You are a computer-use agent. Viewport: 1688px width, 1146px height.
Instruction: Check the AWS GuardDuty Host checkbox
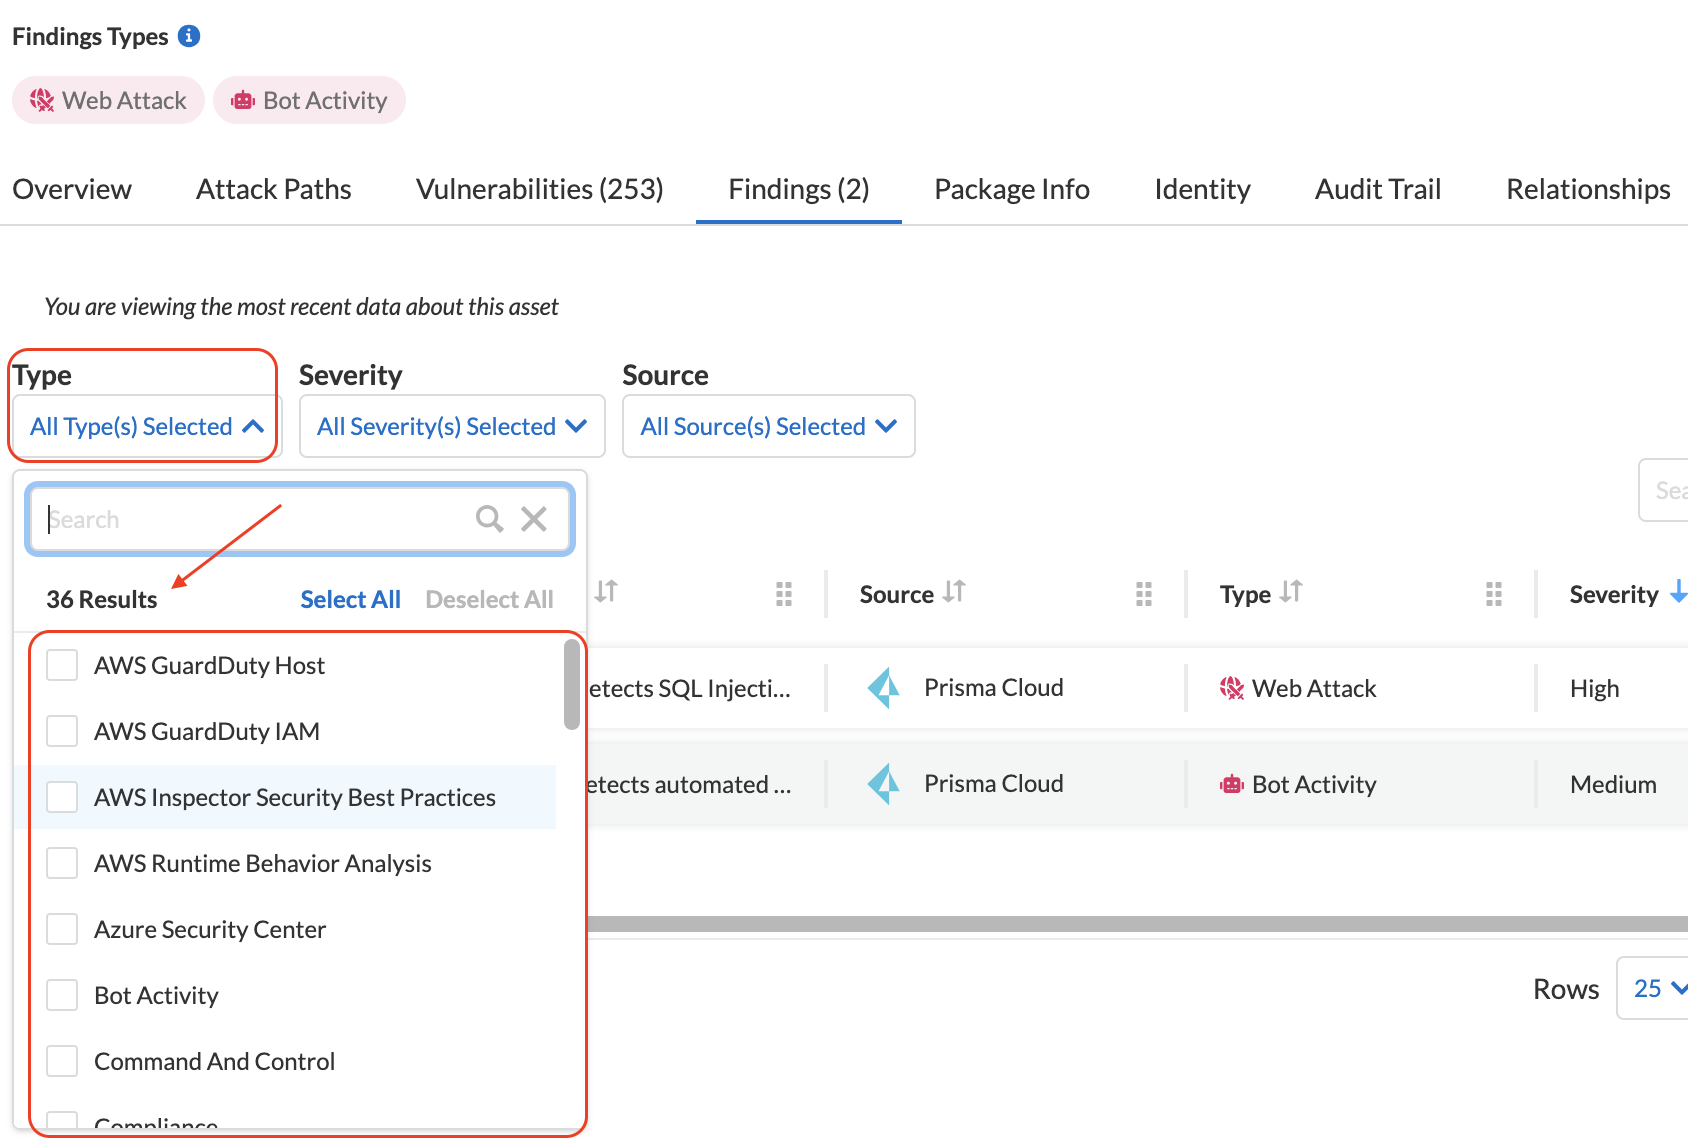[x=62, y=665]
